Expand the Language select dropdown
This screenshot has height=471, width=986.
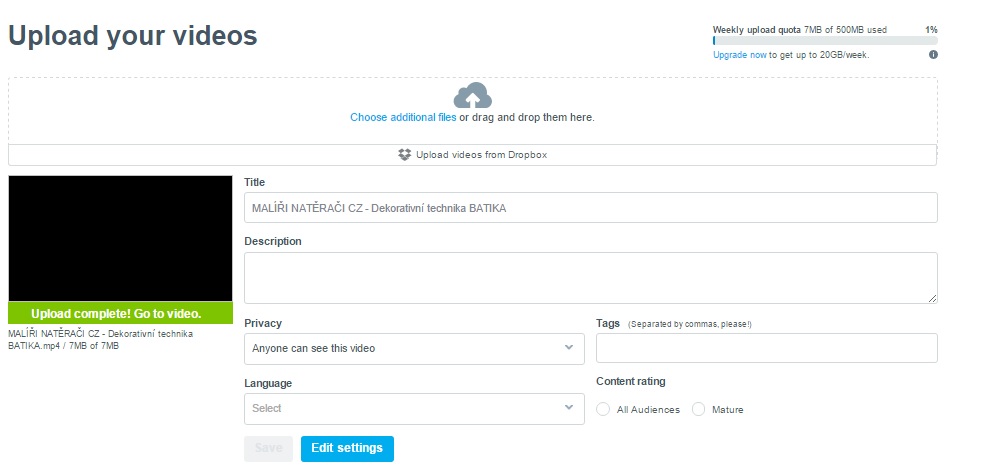pyautogui.click(x=414, y=409)
